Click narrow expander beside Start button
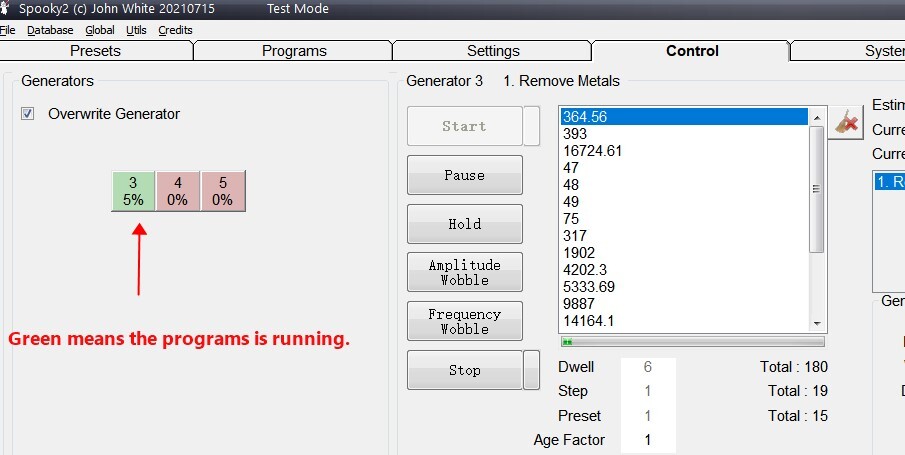 (x=532, y=126)
